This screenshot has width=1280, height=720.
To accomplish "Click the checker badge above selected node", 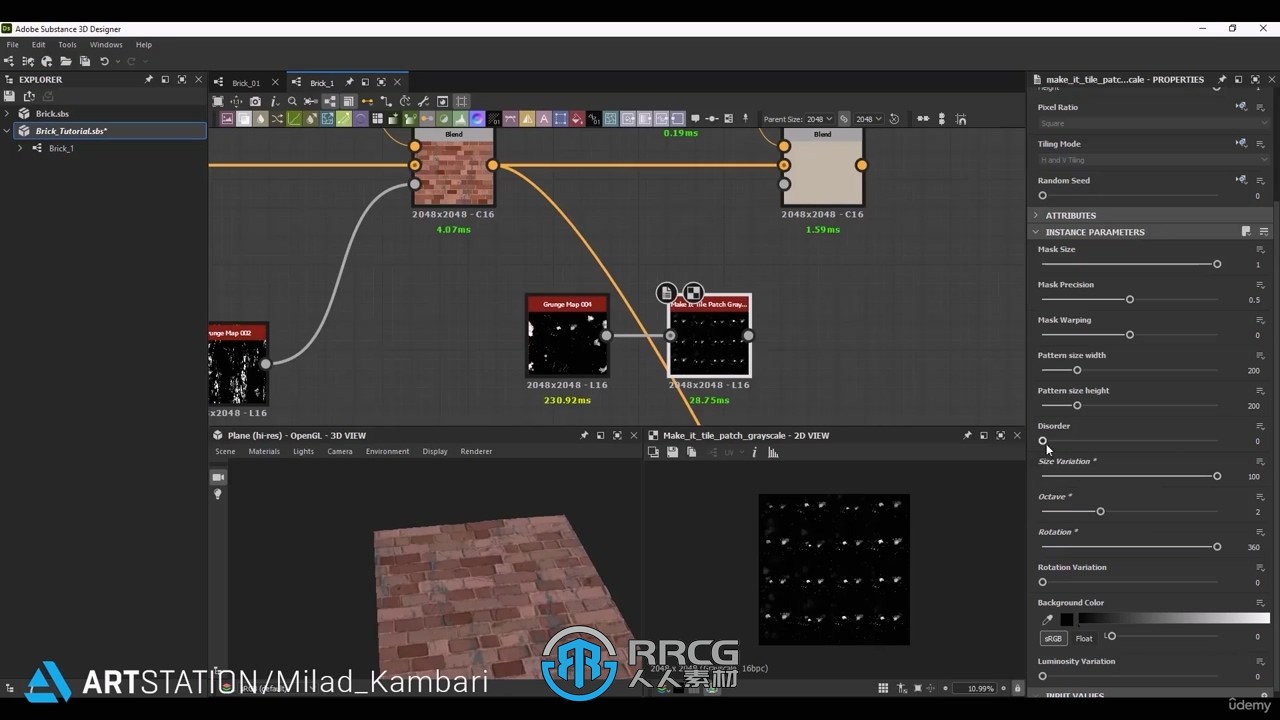I will 692,293.
